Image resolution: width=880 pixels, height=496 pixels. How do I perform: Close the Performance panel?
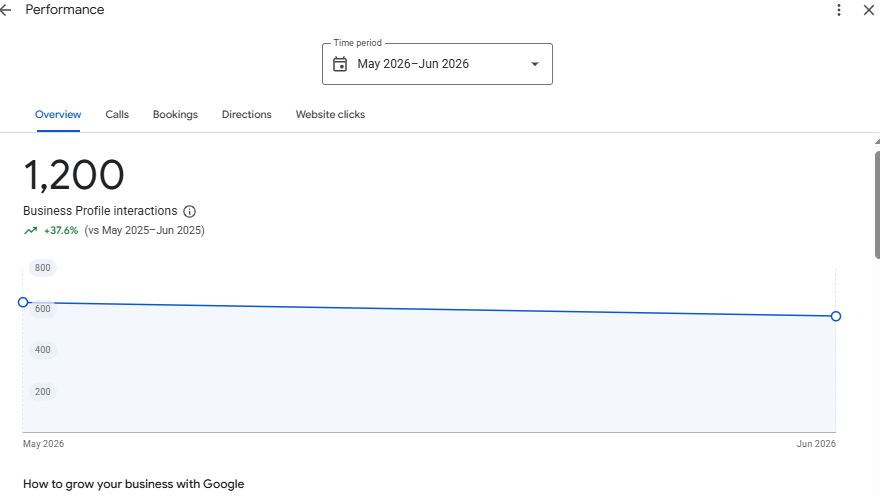868,10
